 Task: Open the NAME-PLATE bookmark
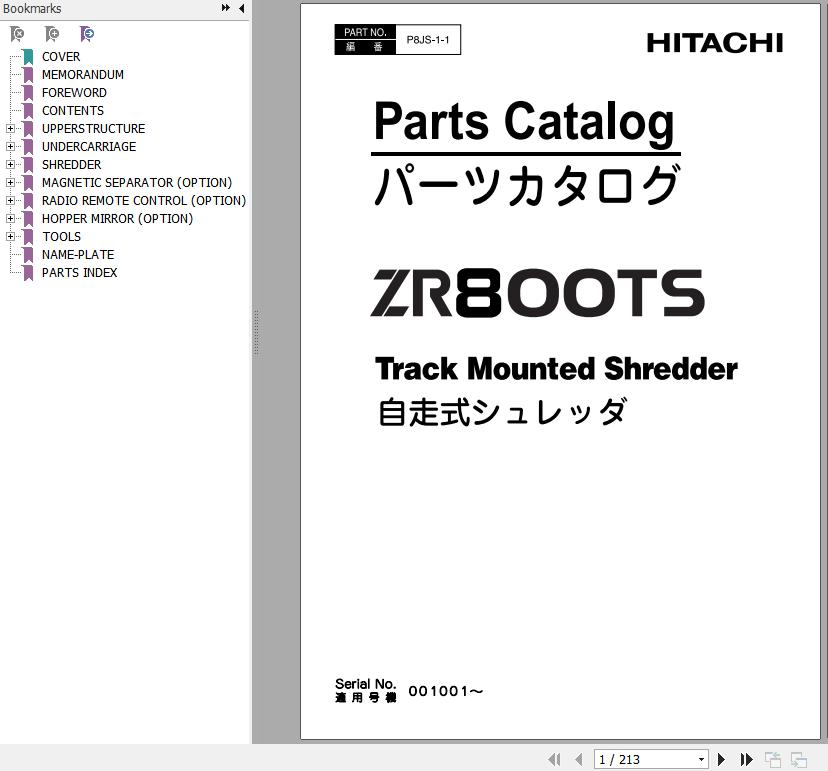click(78, 255)
